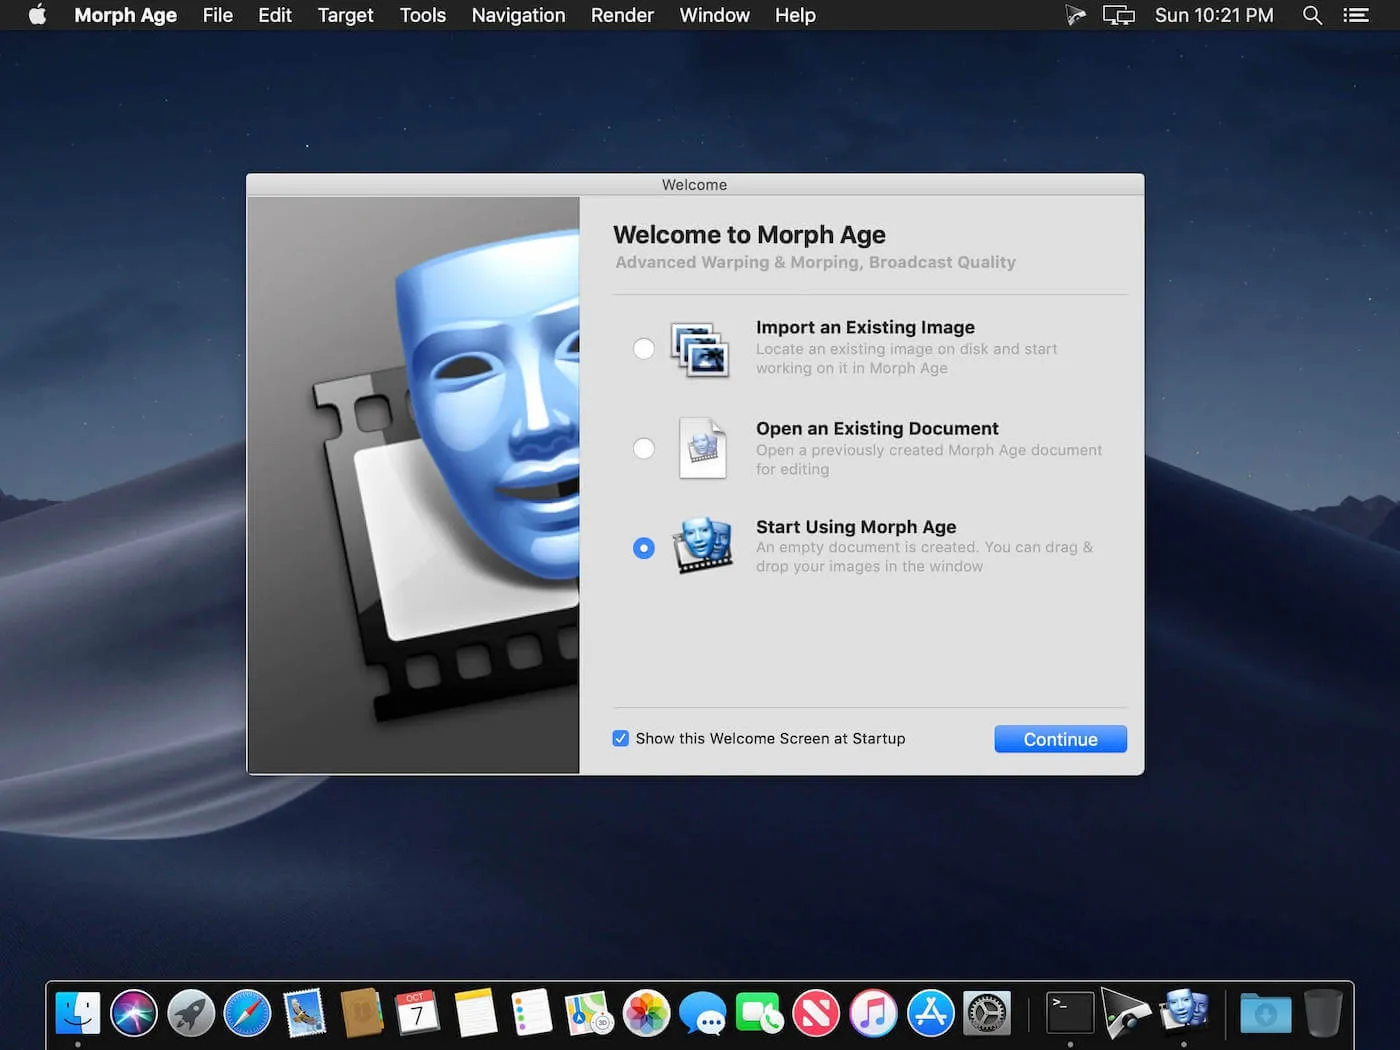Click the Open an Existing Document icon
The height and width of the screenshot is (1050, 1400).
point(702,448)
